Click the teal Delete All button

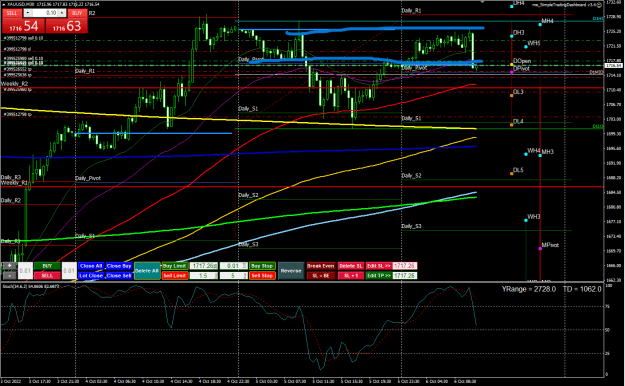pos(147,271)
